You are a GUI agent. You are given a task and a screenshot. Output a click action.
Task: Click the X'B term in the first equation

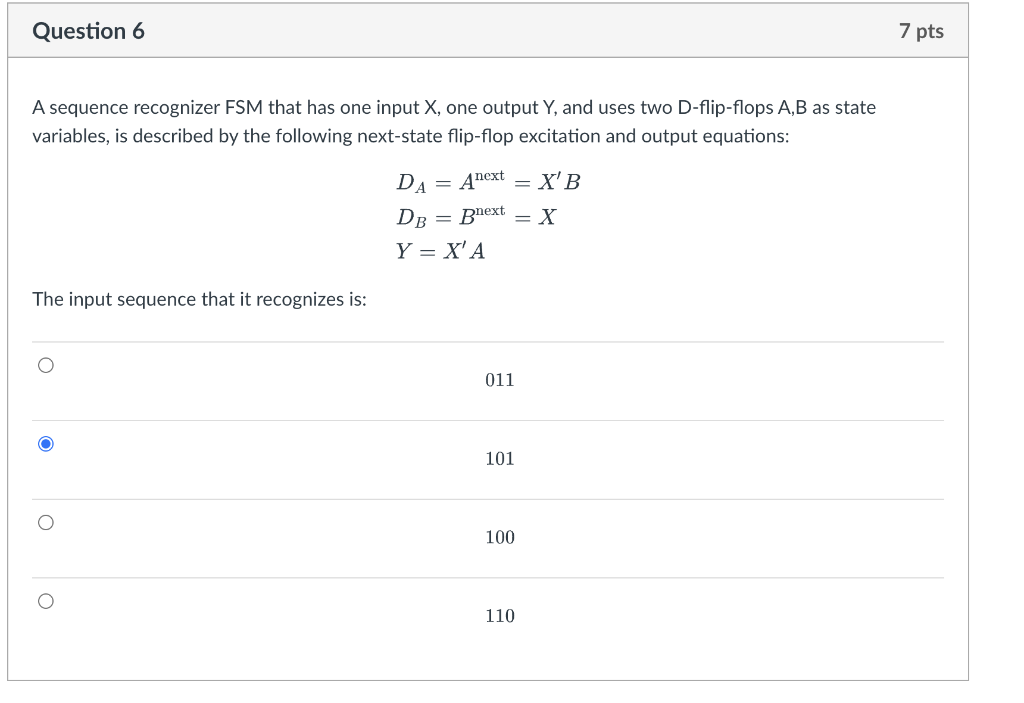pos(559,182)
